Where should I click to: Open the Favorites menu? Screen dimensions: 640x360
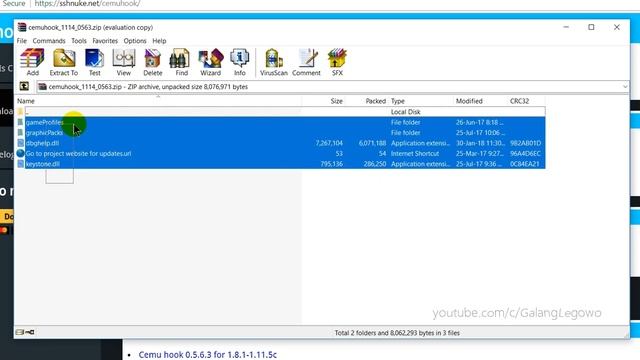tap(105, 41)
